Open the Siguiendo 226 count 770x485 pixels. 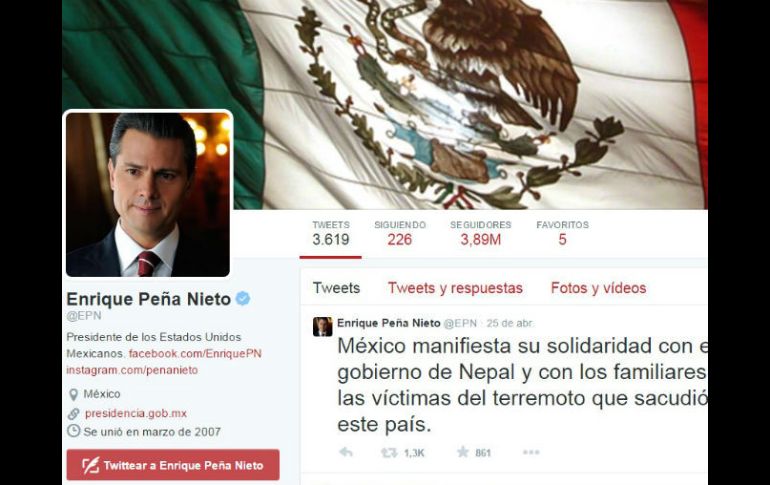point(400,233)
